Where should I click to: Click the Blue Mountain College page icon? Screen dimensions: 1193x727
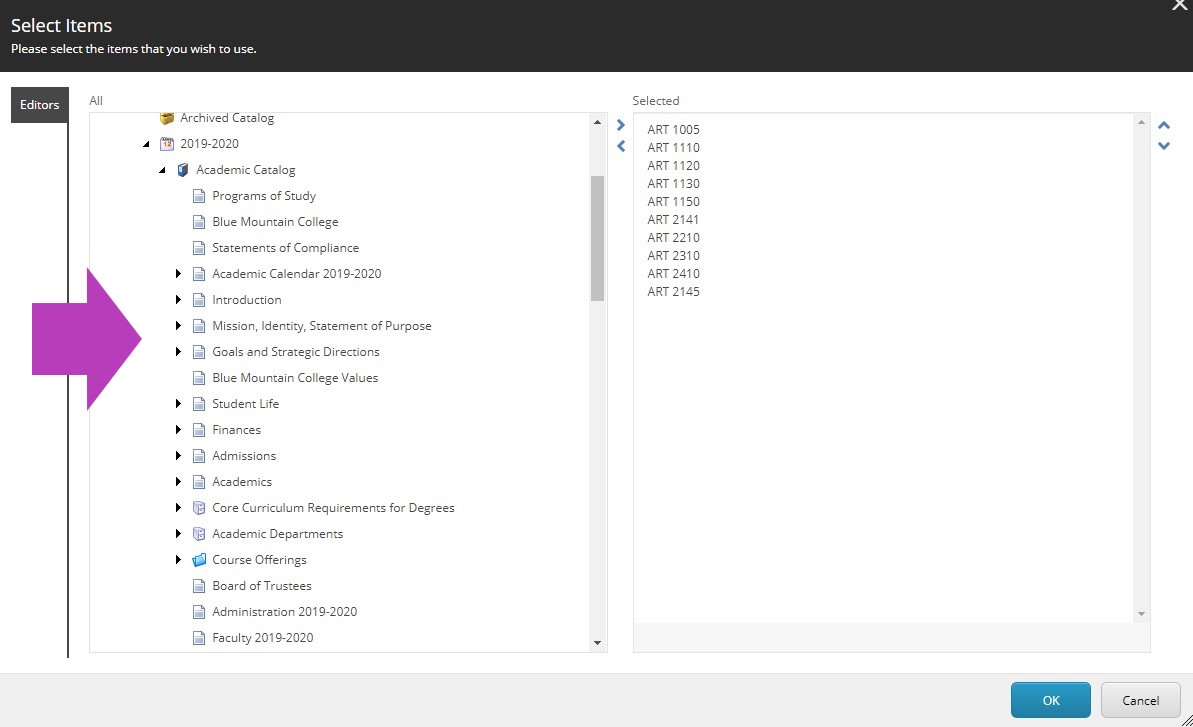click(x=199, y=222)
